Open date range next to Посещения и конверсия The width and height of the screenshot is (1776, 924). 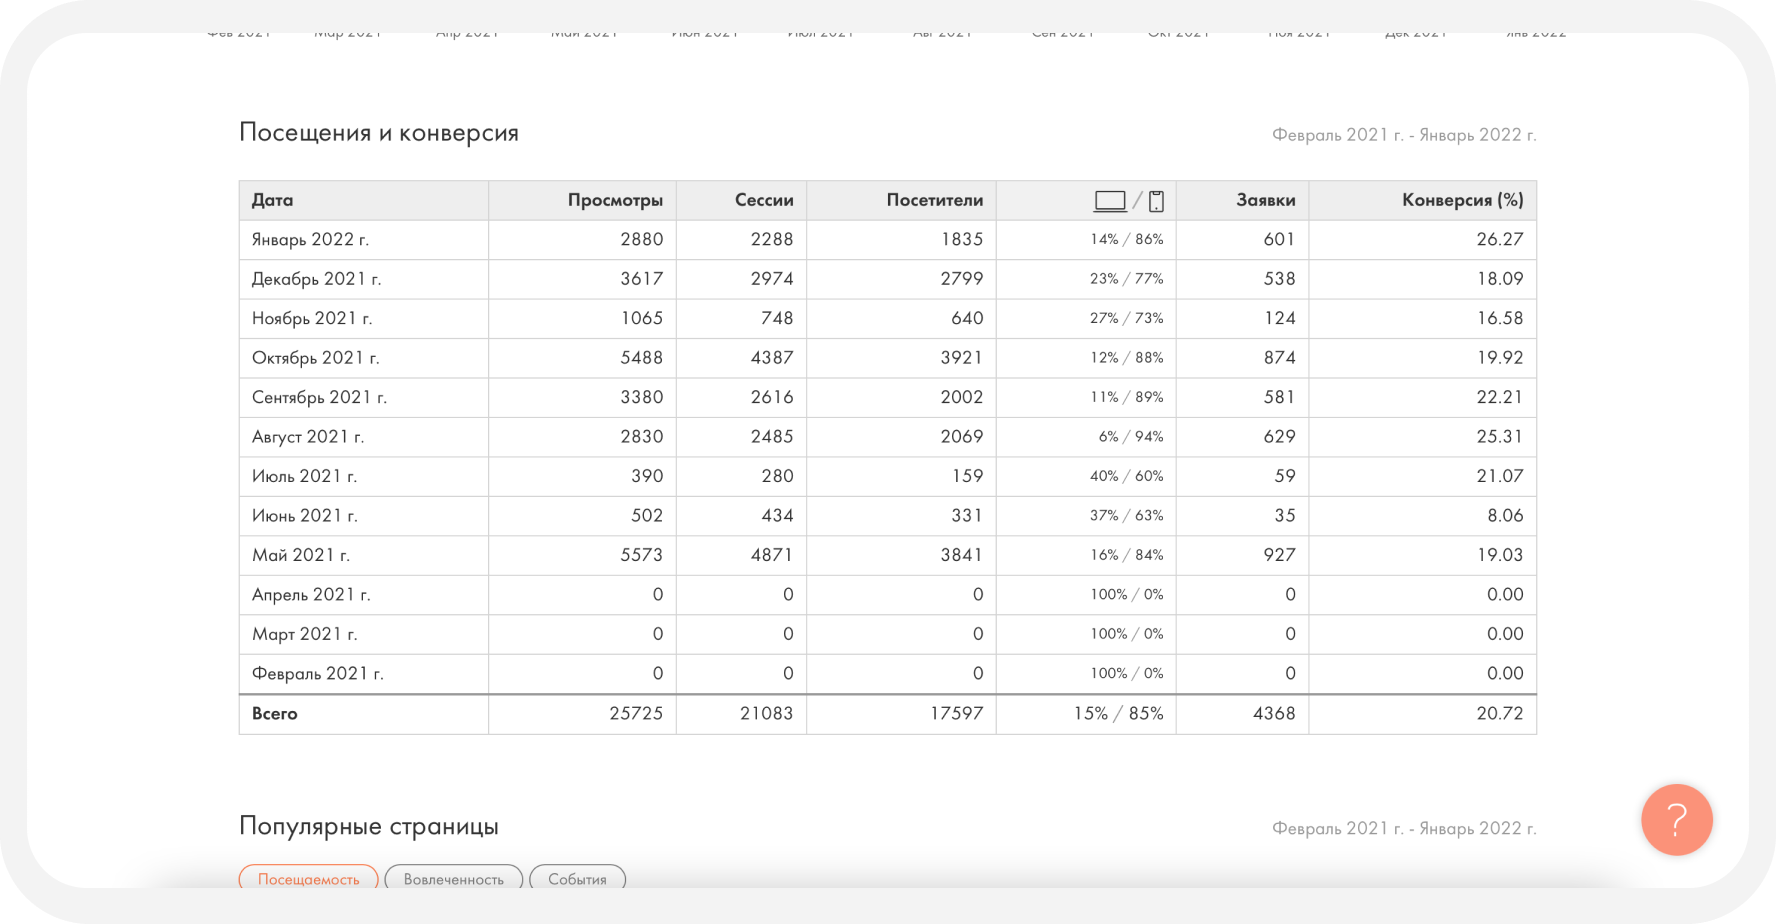1403,135
